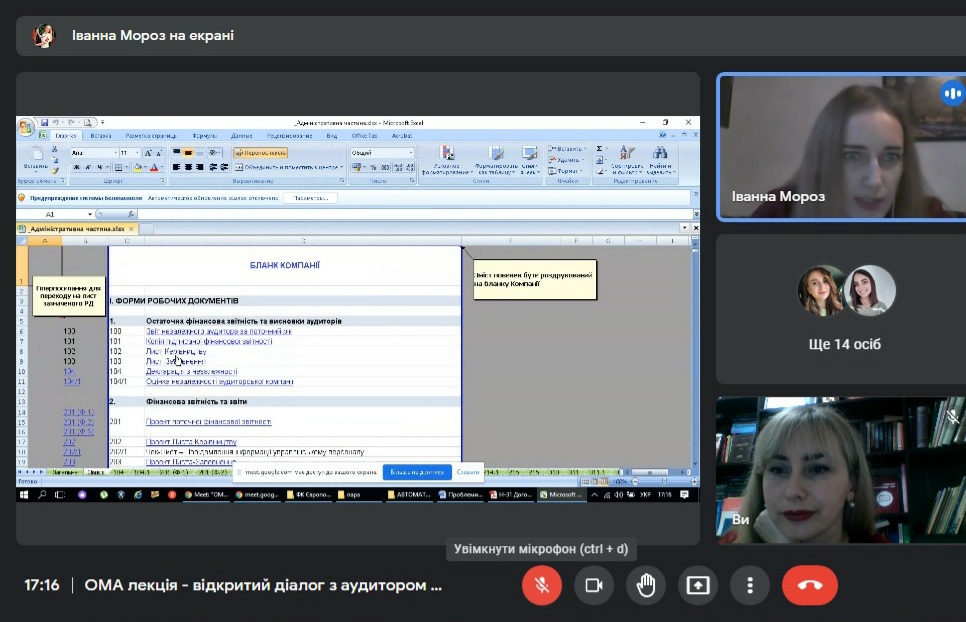Open Сортировка и фильтр menu
The height and width of the screenshot is (622, 966).
point(627,160)
